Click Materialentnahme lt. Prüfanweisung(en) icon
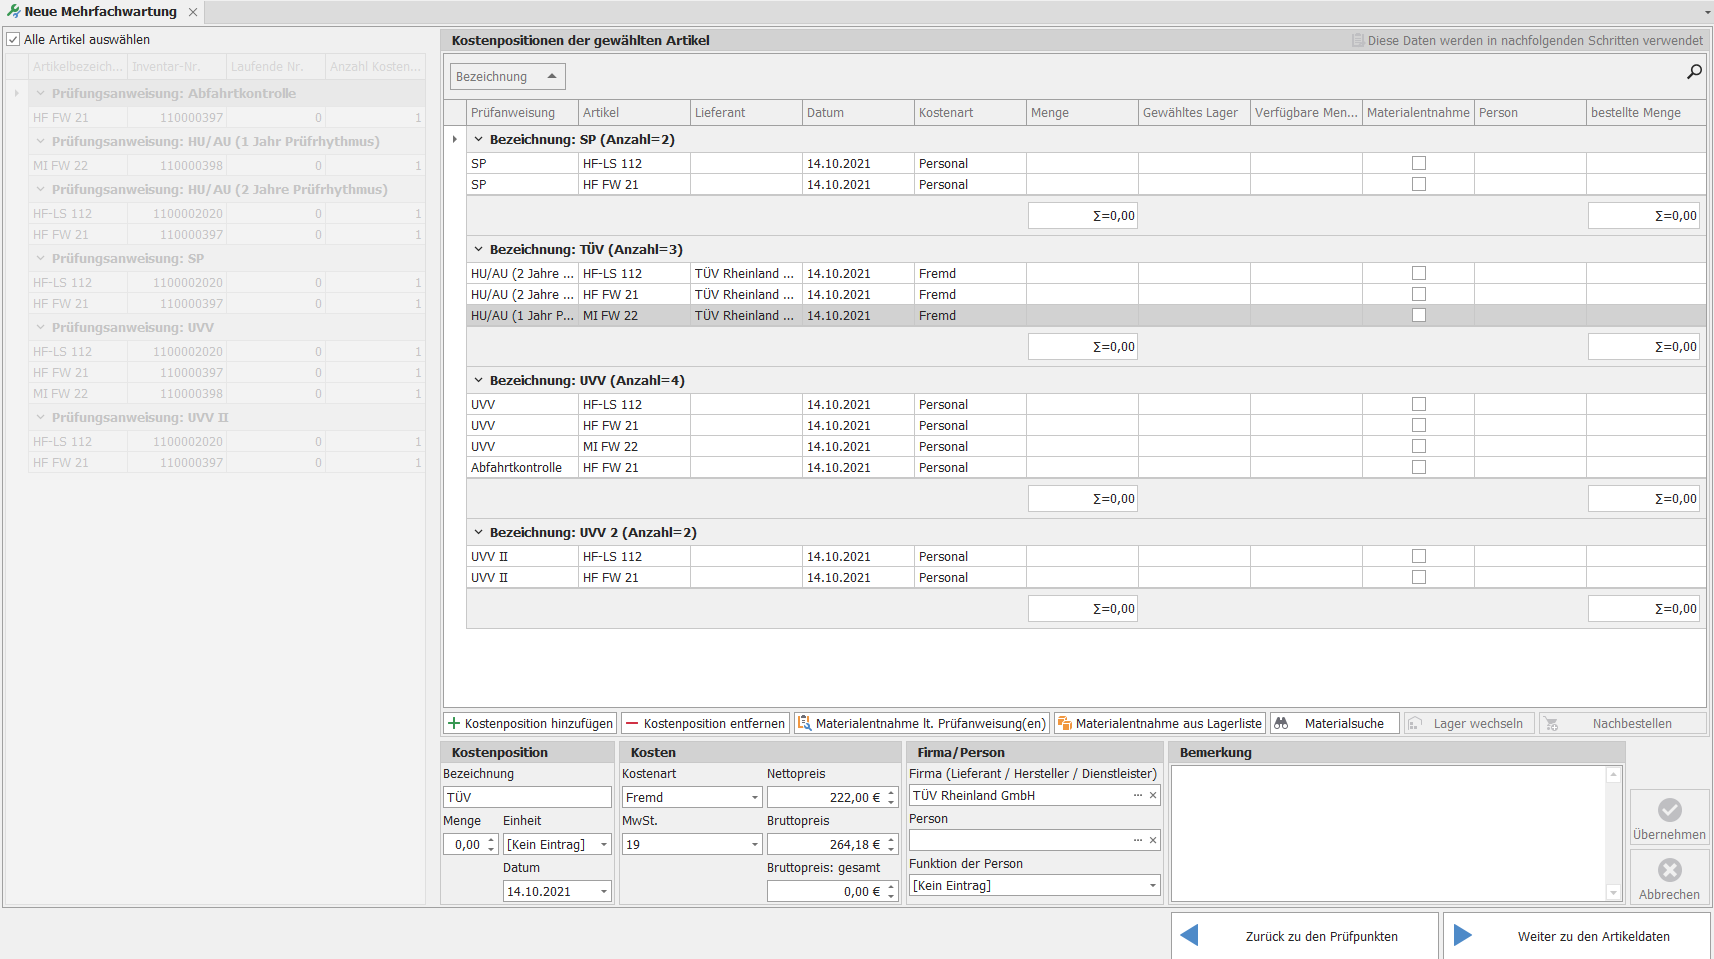The height and width of the screenshot is (959, 1714). point(804,723)
